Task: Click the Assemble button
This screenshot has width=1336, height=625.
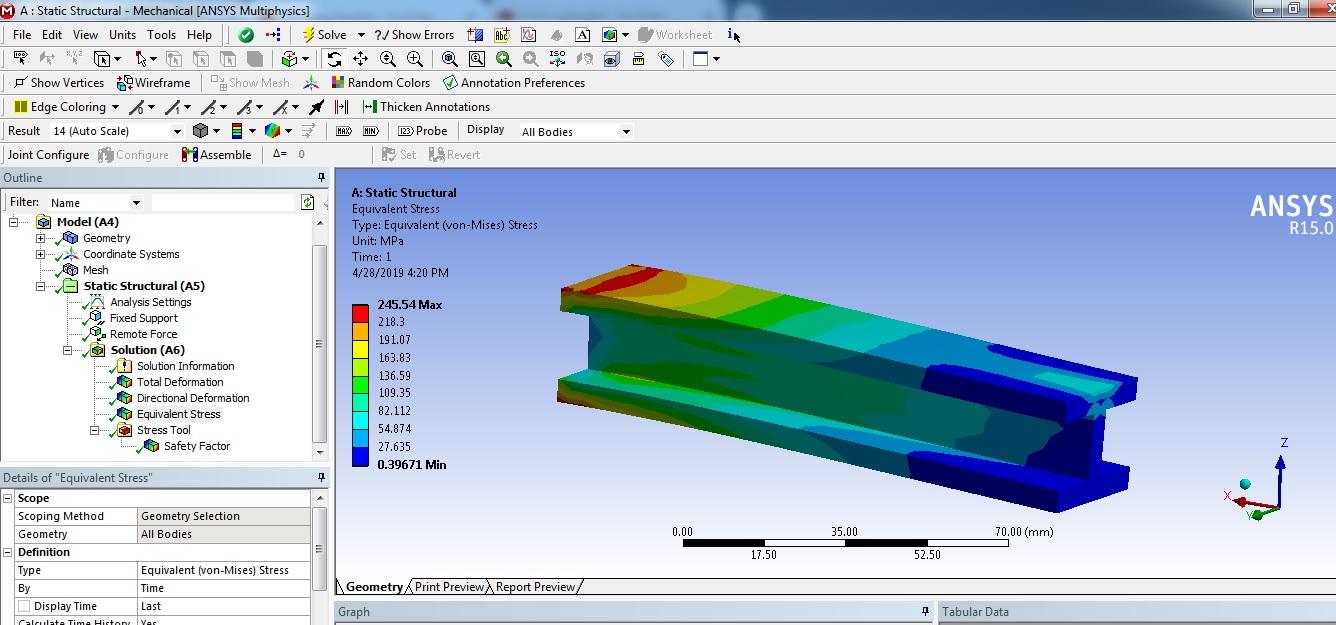Action: click(216, 155)
